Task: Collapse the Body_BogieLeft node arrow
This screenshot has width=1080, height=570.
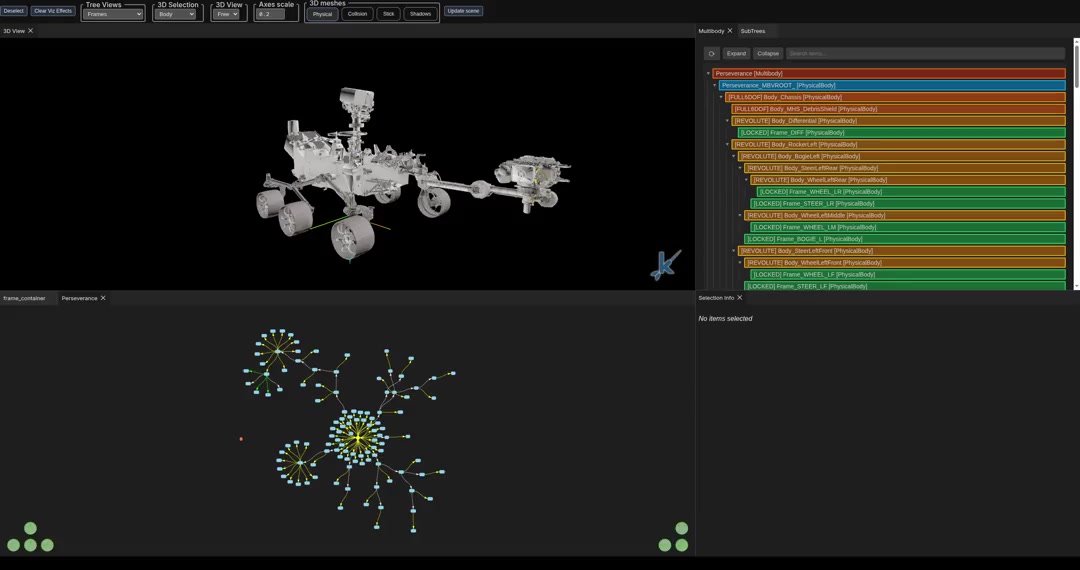Action: pyautogui.click(x=734, y=156)
